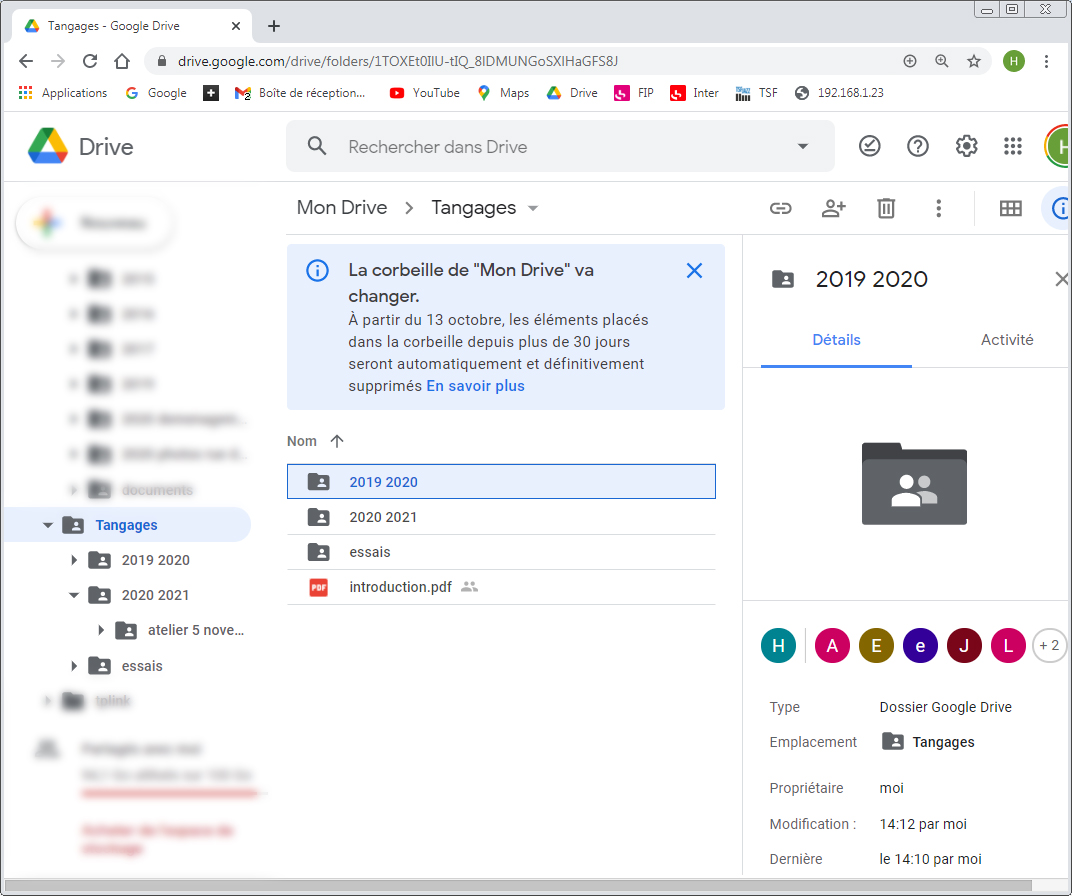Collapse the Tangages folder in sidebar tree
The width and height of the screenshot is (1072, 896).
pyautogui.click(x=47, y=525)
